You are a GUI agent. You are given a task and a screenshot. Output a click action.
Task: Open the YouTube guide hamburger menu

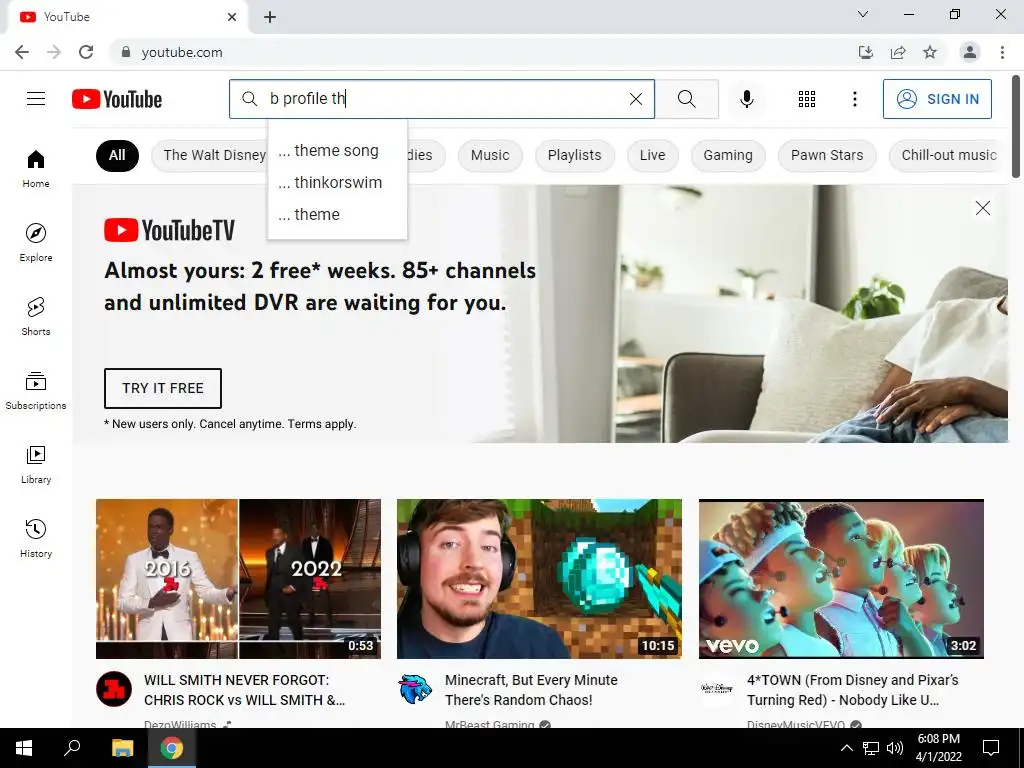(36, 99)
